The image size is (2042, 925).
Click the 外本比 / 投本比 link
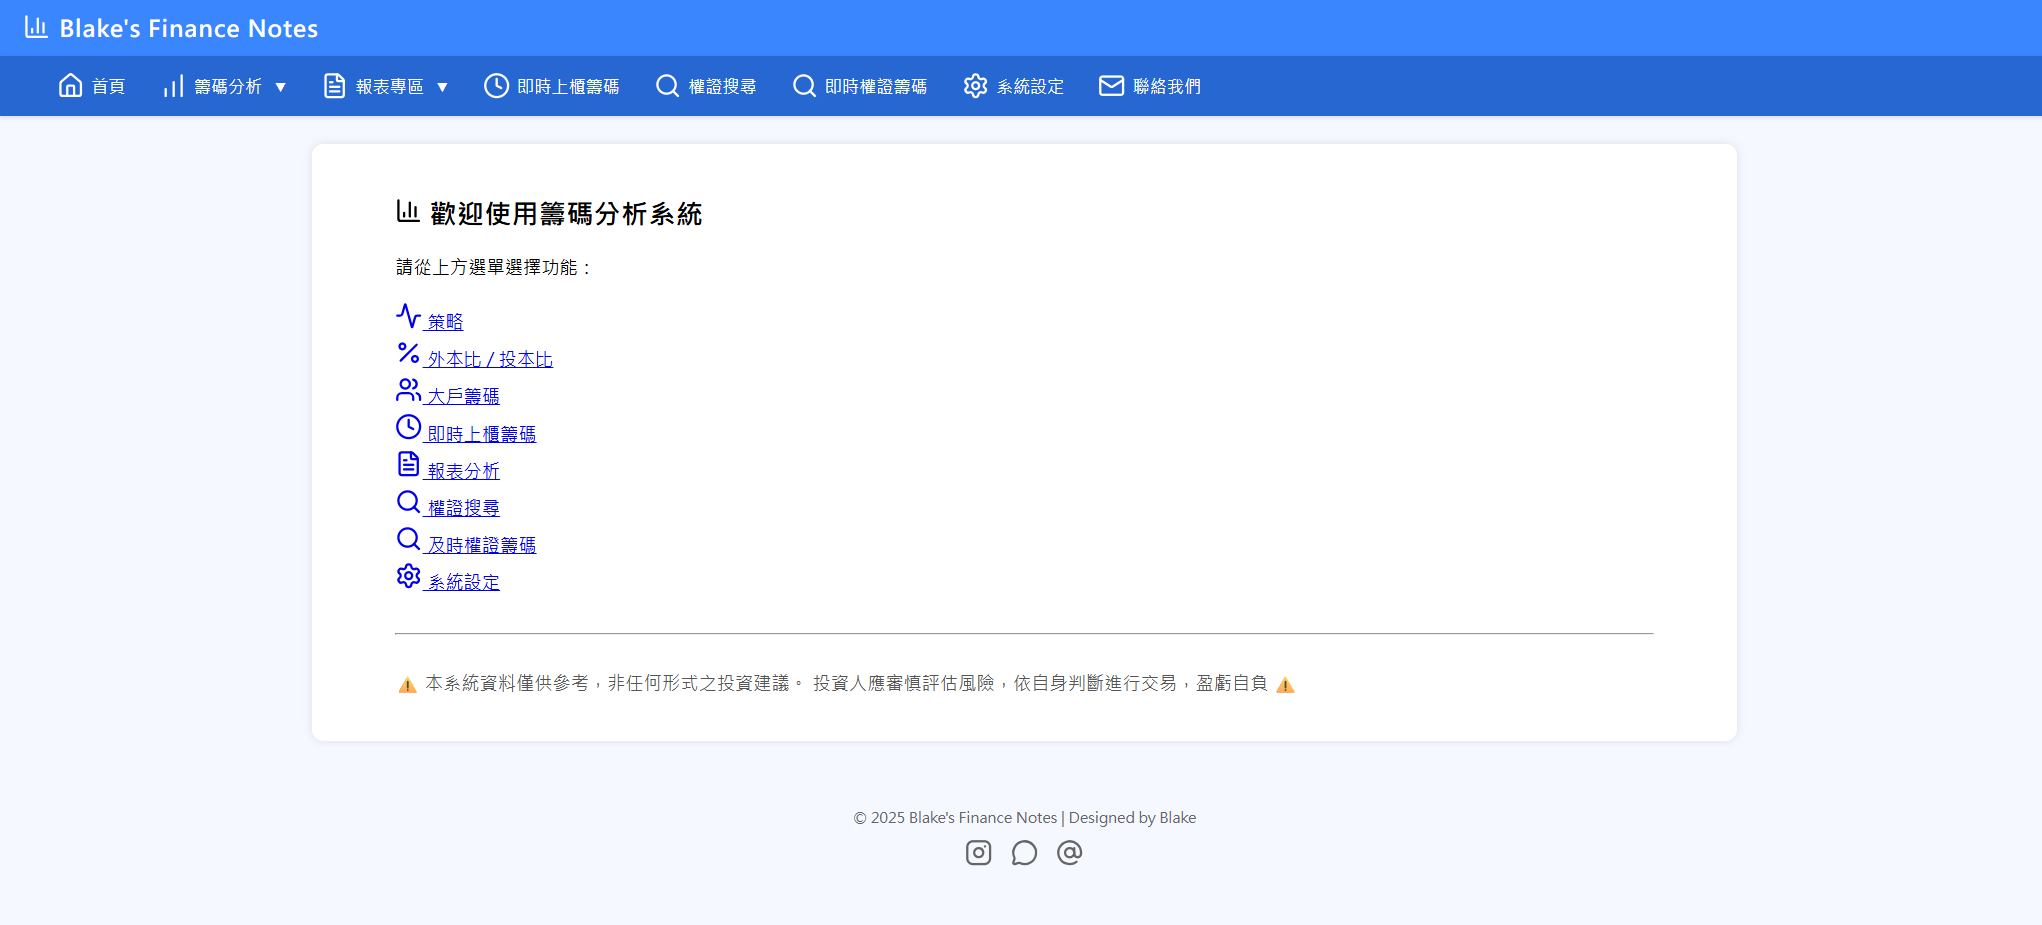click(490, 359)
